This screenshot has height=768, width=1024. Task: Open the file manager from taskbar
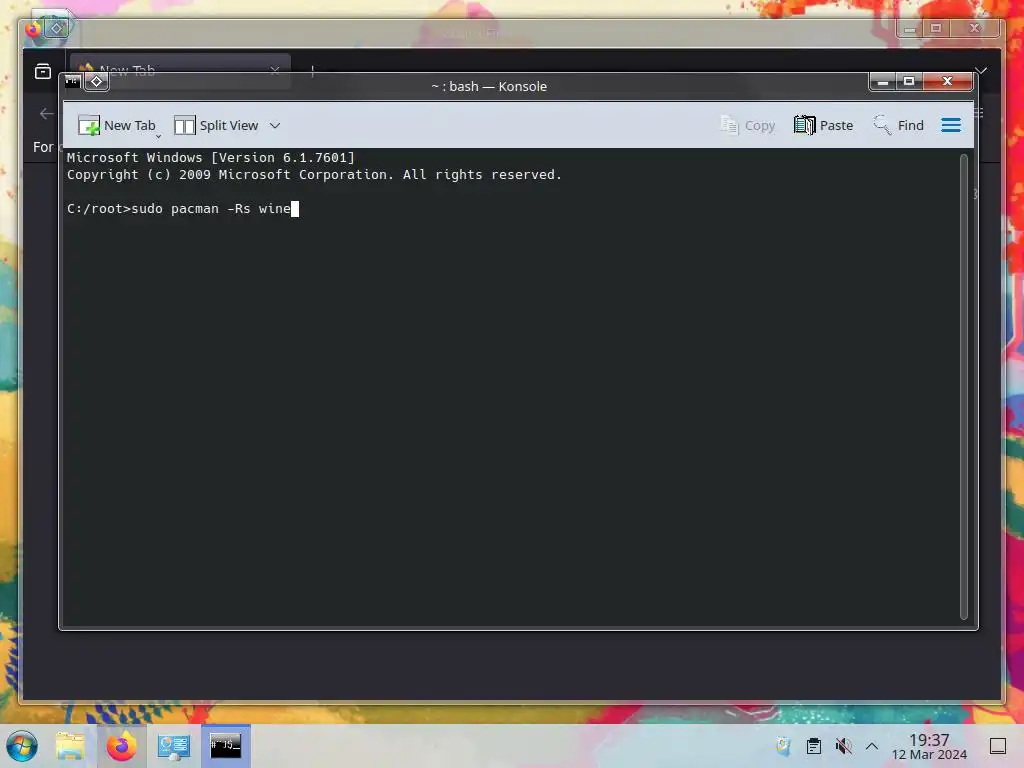(x=70, y=746)
